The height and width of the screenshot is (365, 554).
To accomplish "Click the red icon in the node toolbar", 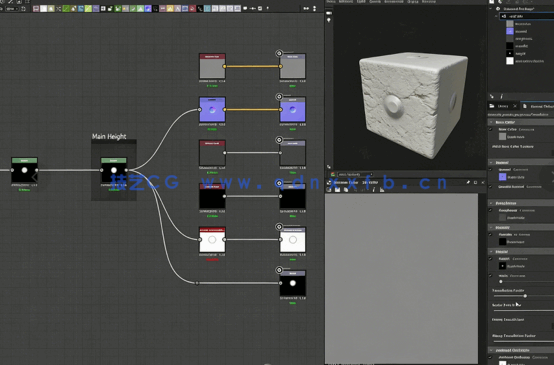I will (193, 8).
